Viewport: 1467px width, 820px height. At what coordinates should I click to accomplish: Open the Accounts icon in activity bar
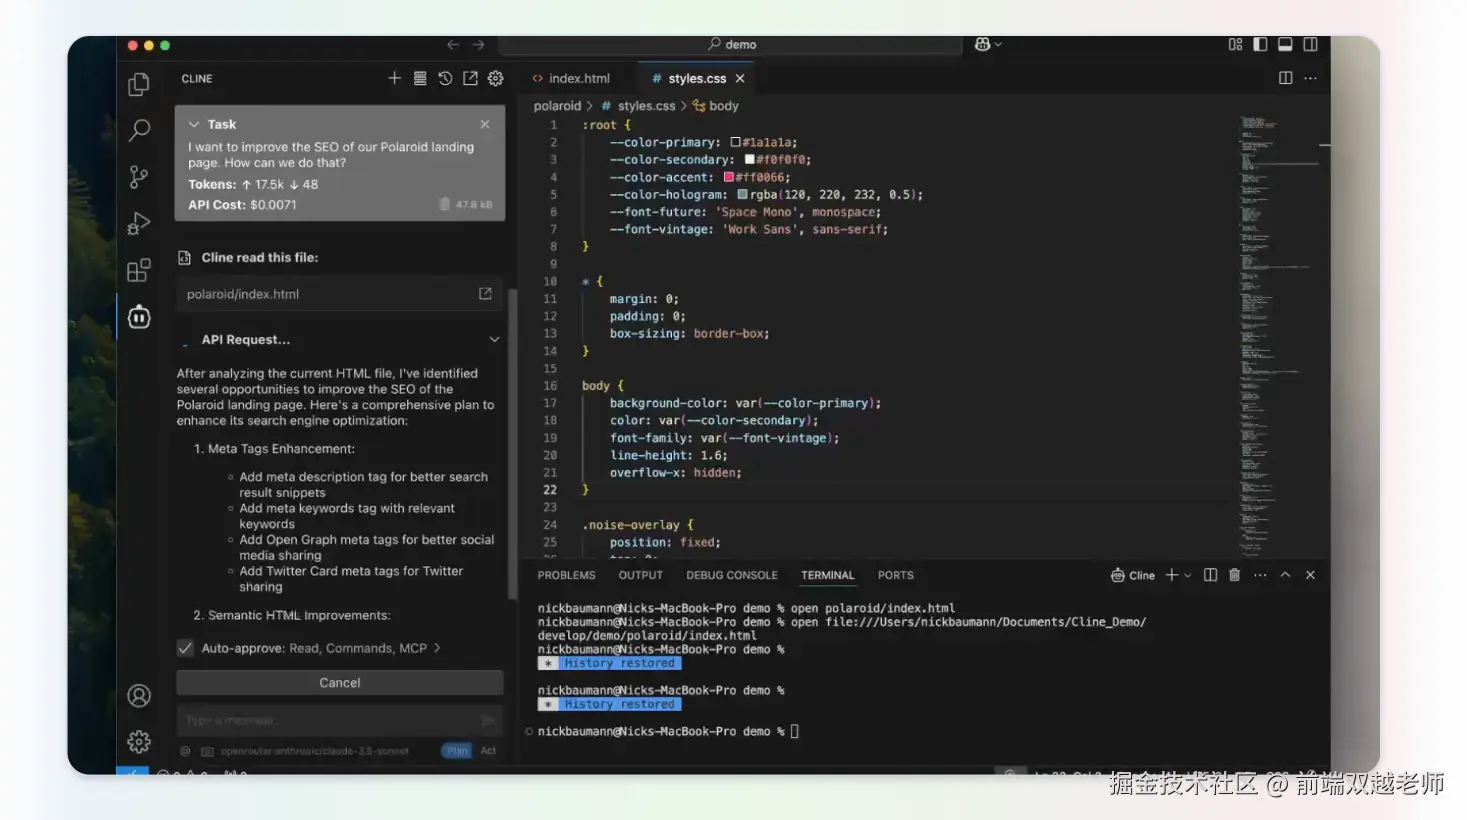(x=139, y=695)
